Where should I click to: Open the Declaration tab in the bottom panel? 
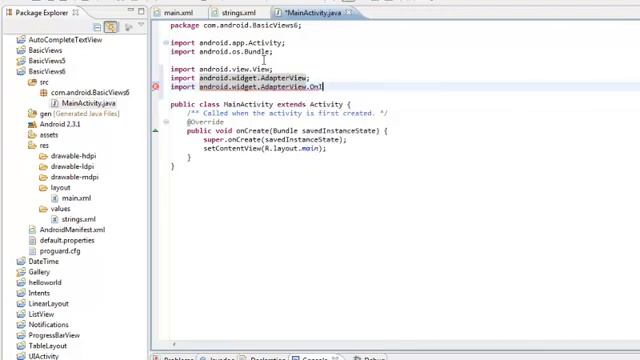click(264, 358)
